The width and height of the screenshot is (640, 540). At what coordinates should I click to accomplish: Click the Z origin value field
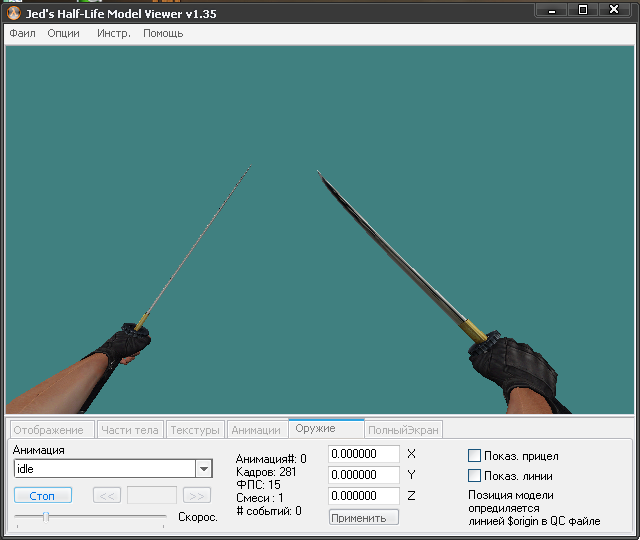click(364, 496)
